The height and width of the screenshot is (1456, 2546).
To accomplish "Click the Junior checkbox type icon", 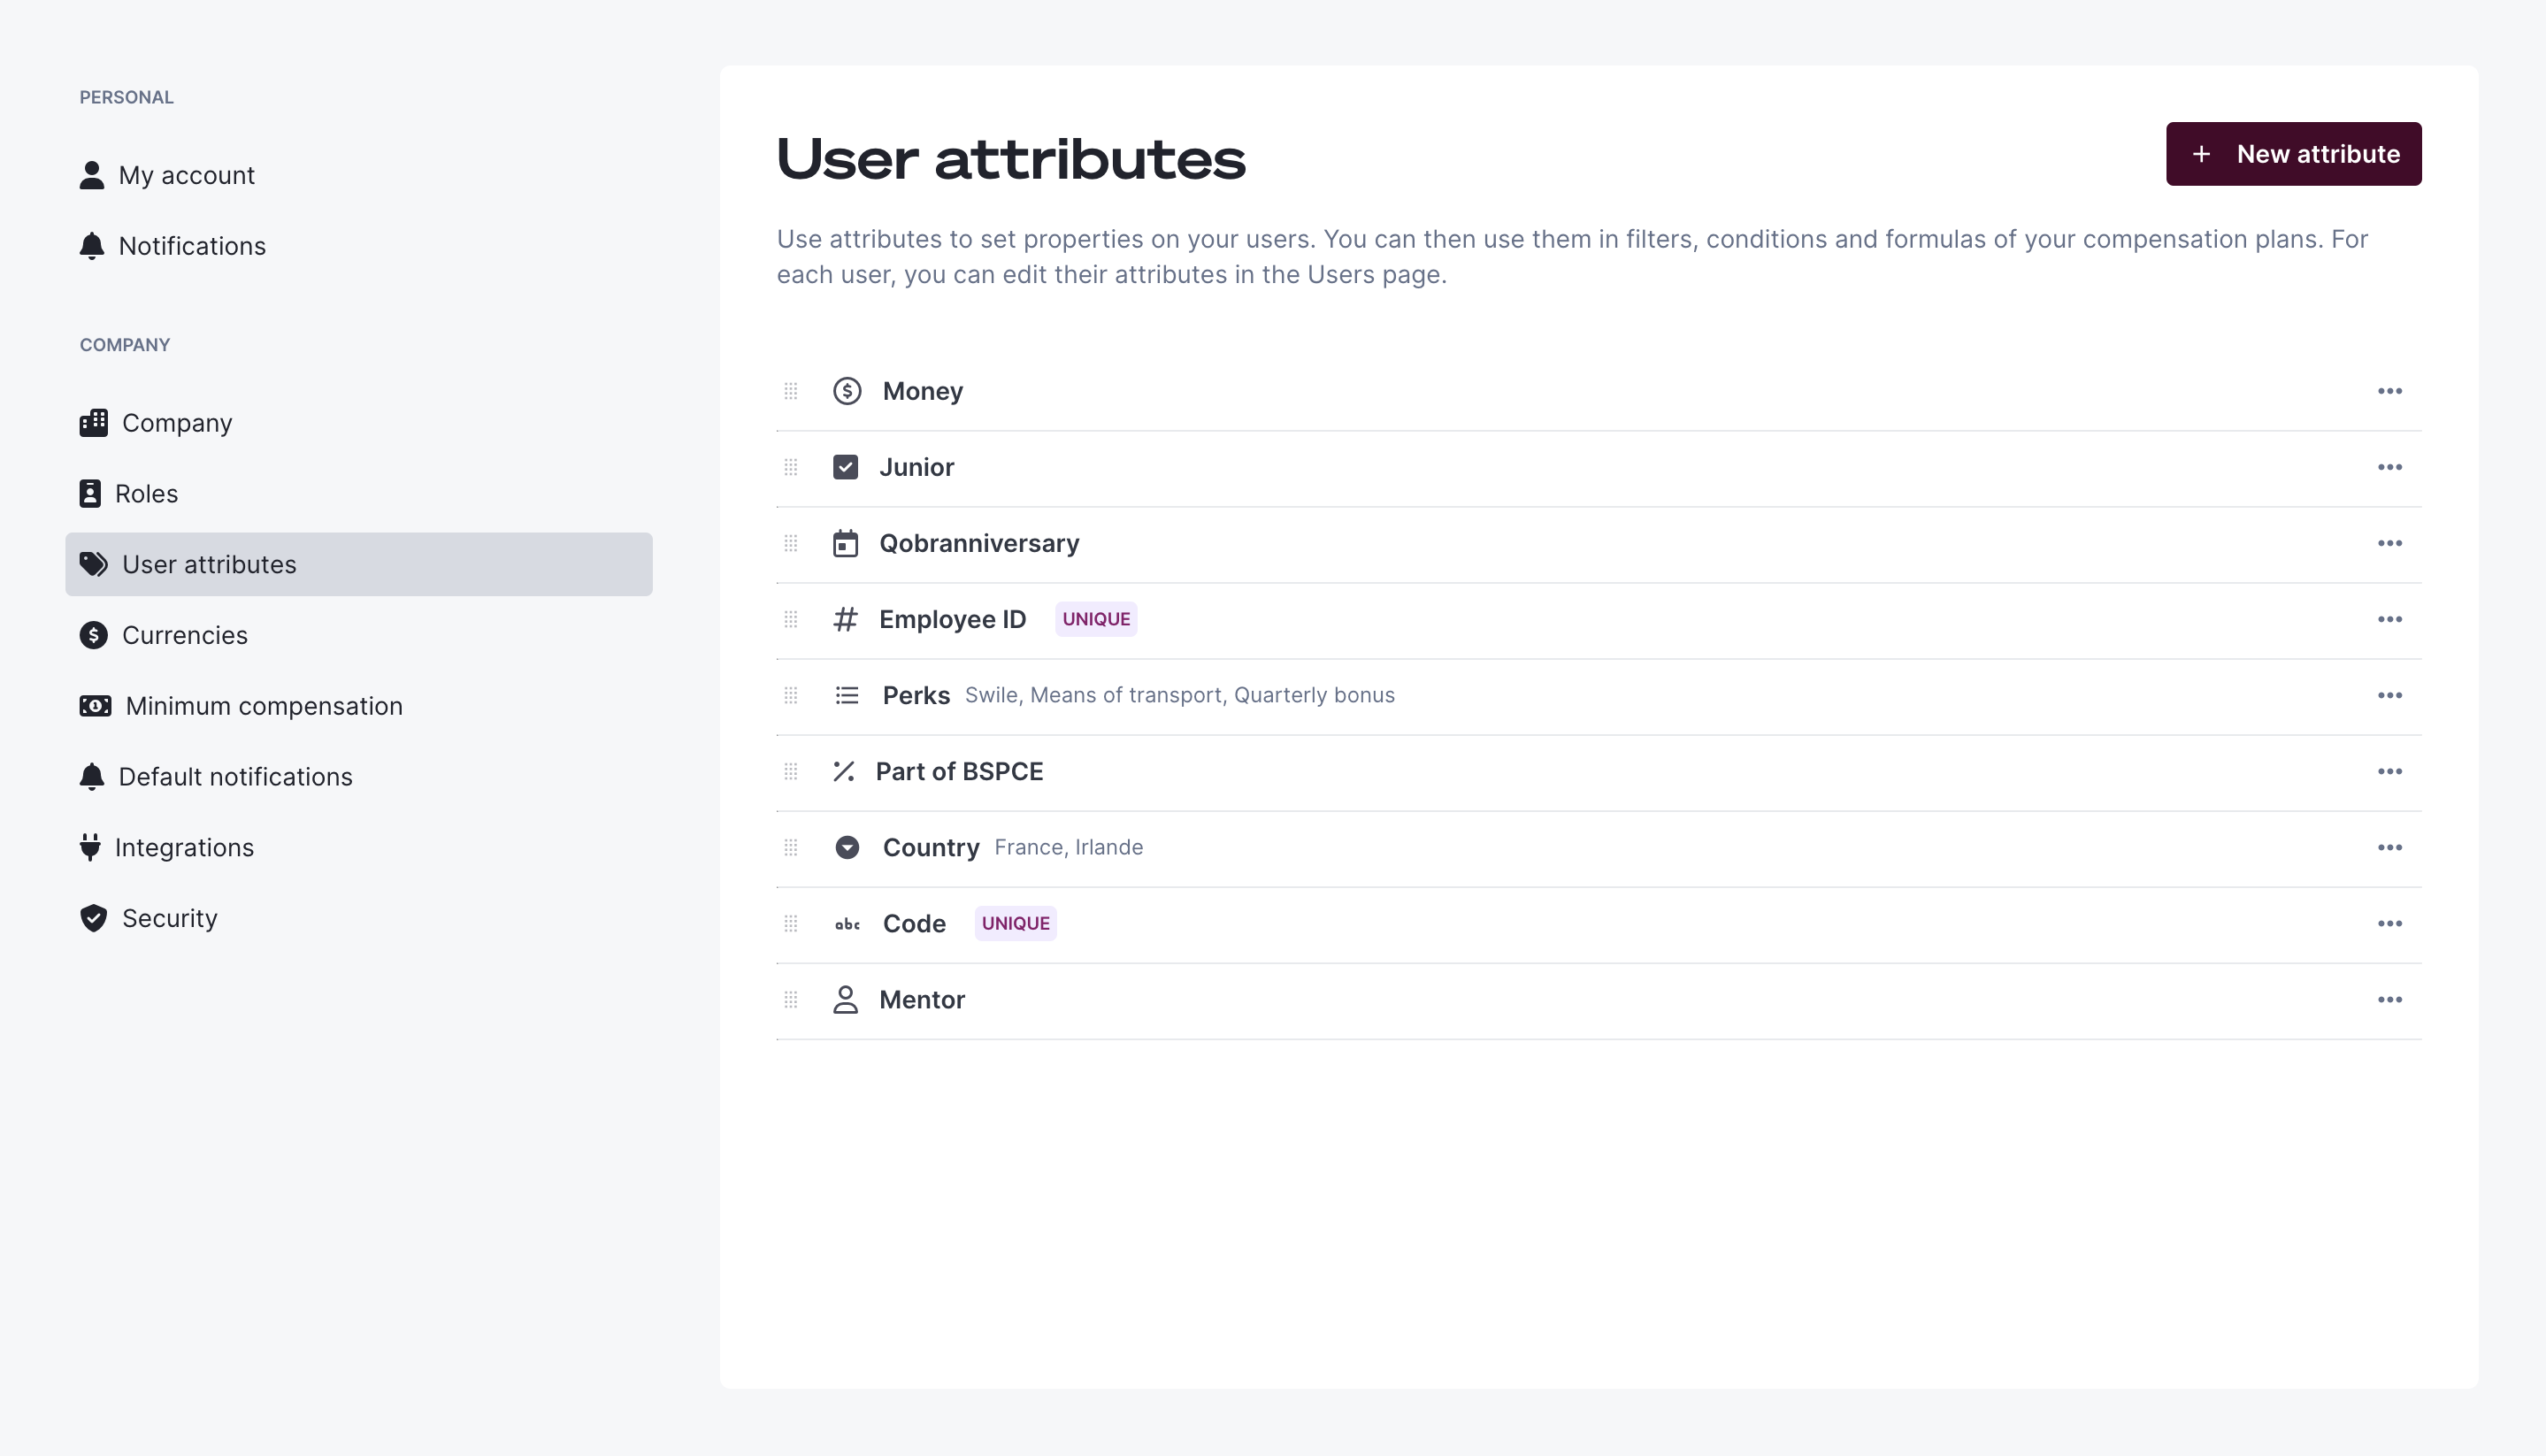I will pyautogui.click(x=846, y=467).
